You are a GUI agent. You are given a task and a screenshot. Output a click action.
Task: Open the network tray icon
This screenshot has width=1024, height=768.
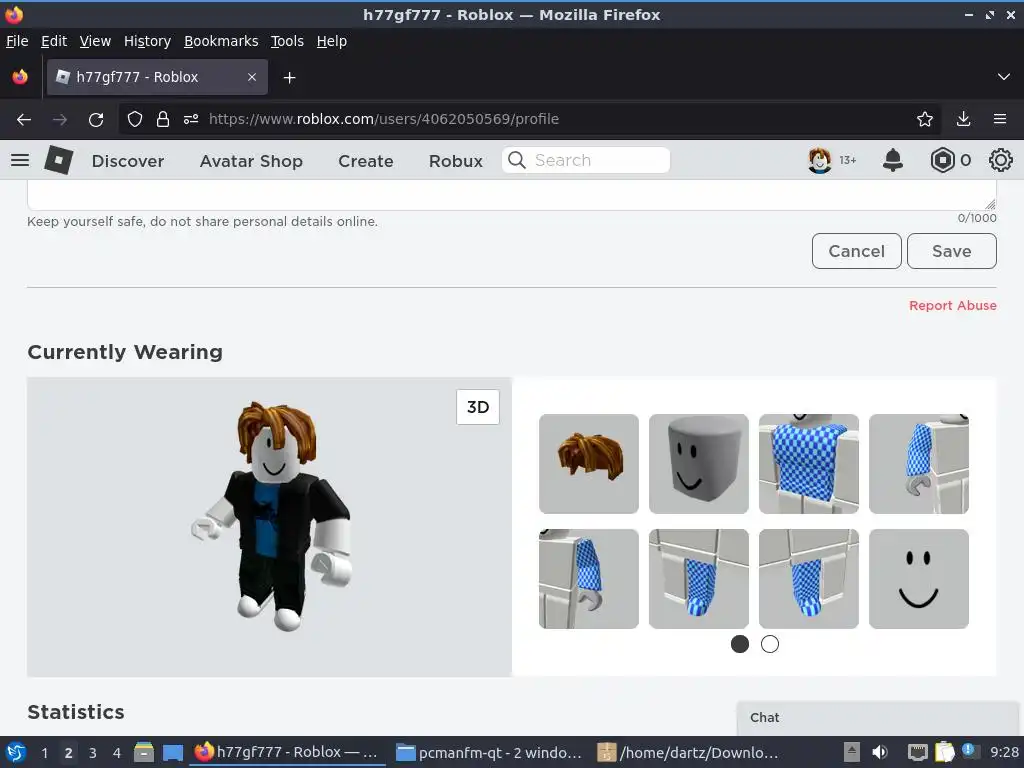918,752
